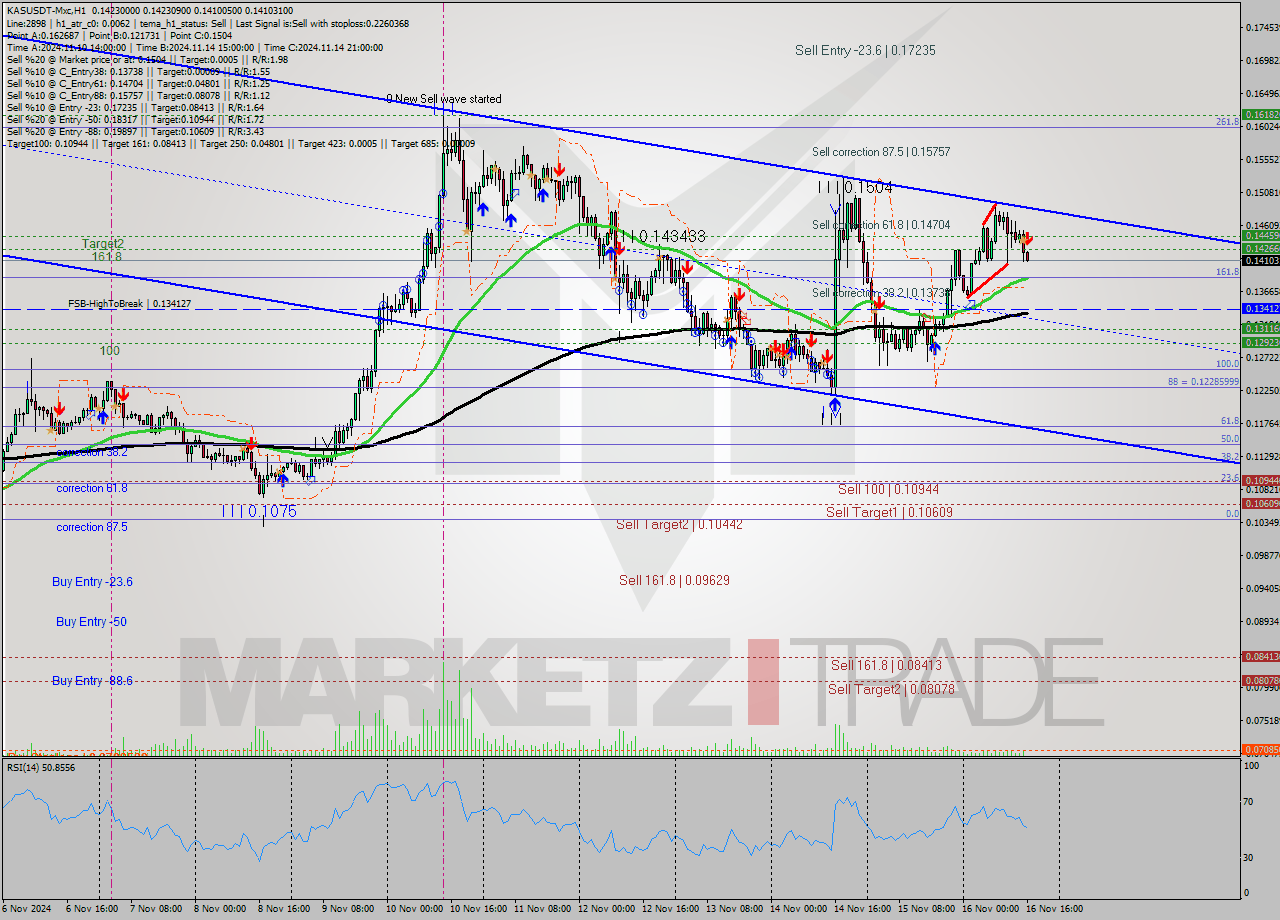Click the 'Sell Target2 | 0.08078' label
This screenshot has height=920, width=1280.
click(891, 689)
